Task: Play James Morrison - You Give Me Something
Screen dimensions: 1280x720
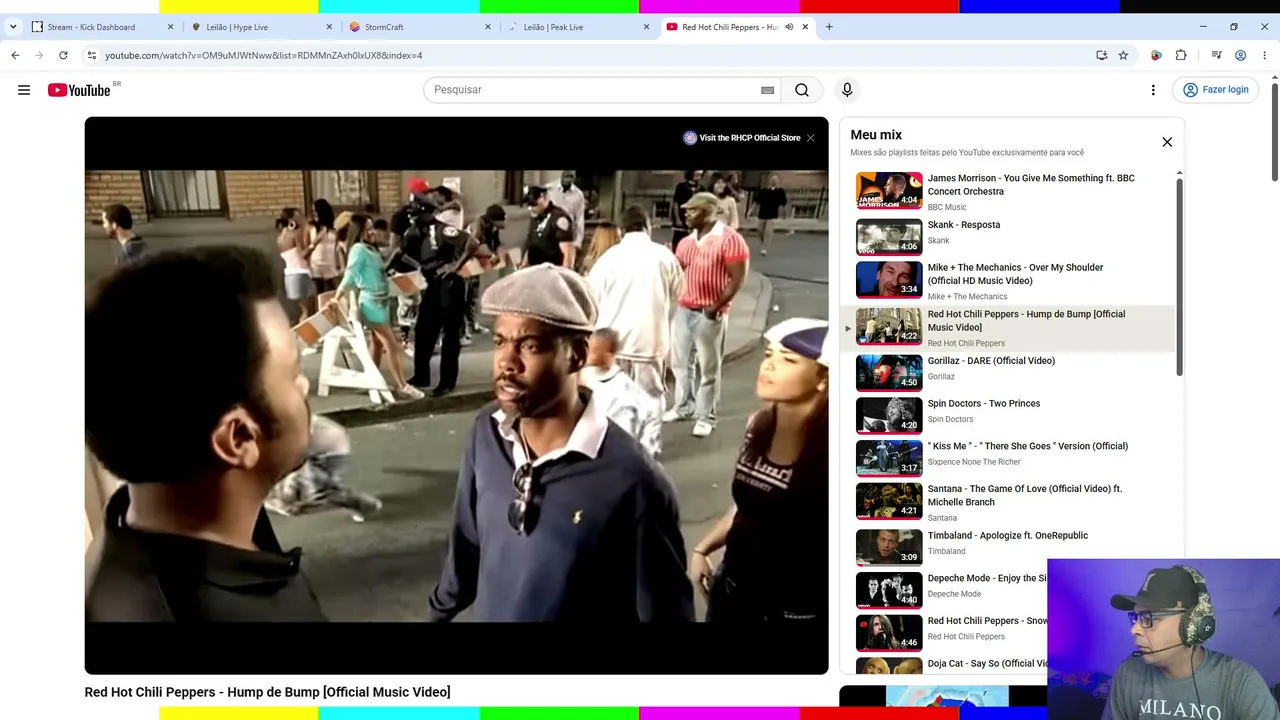Action: coord(1031,185)
